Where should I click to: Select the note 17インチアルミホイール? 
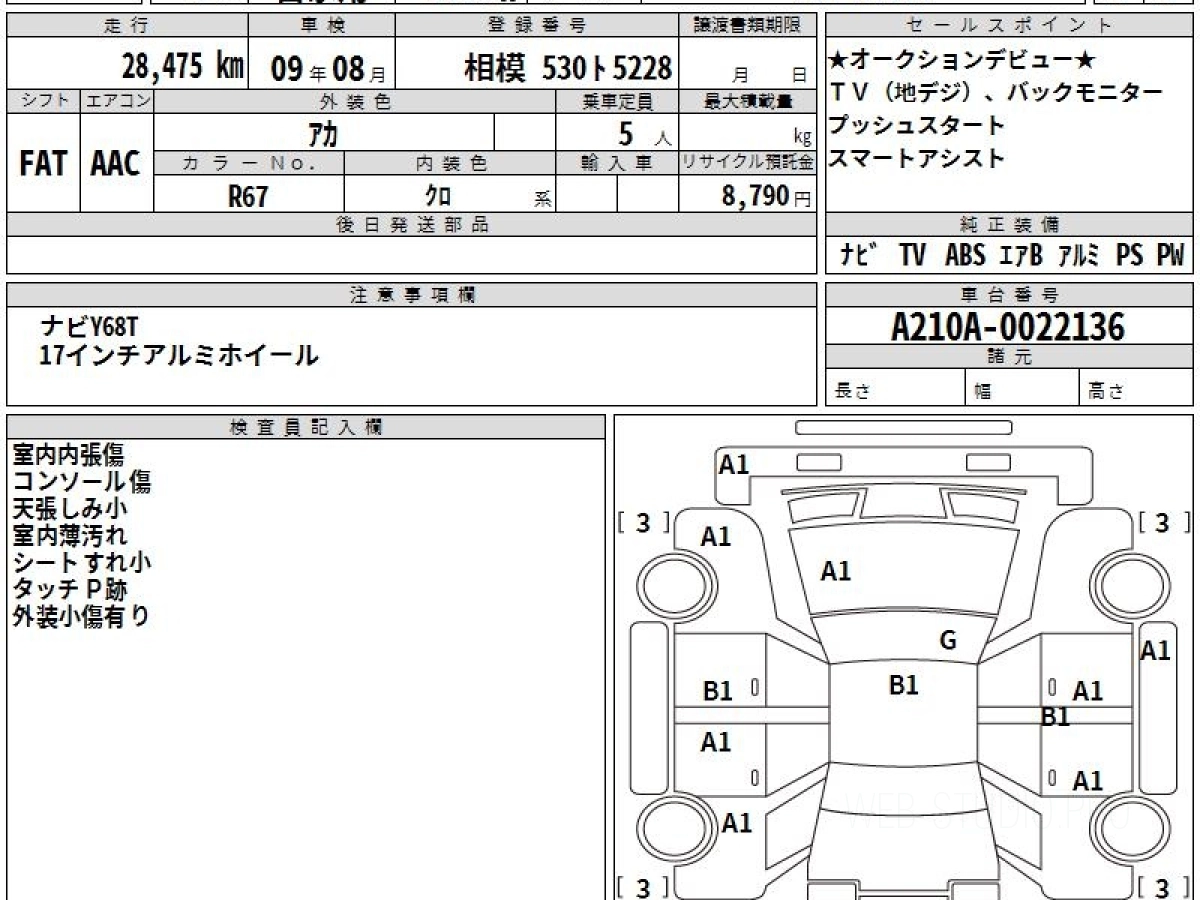[x=179, y=354]
